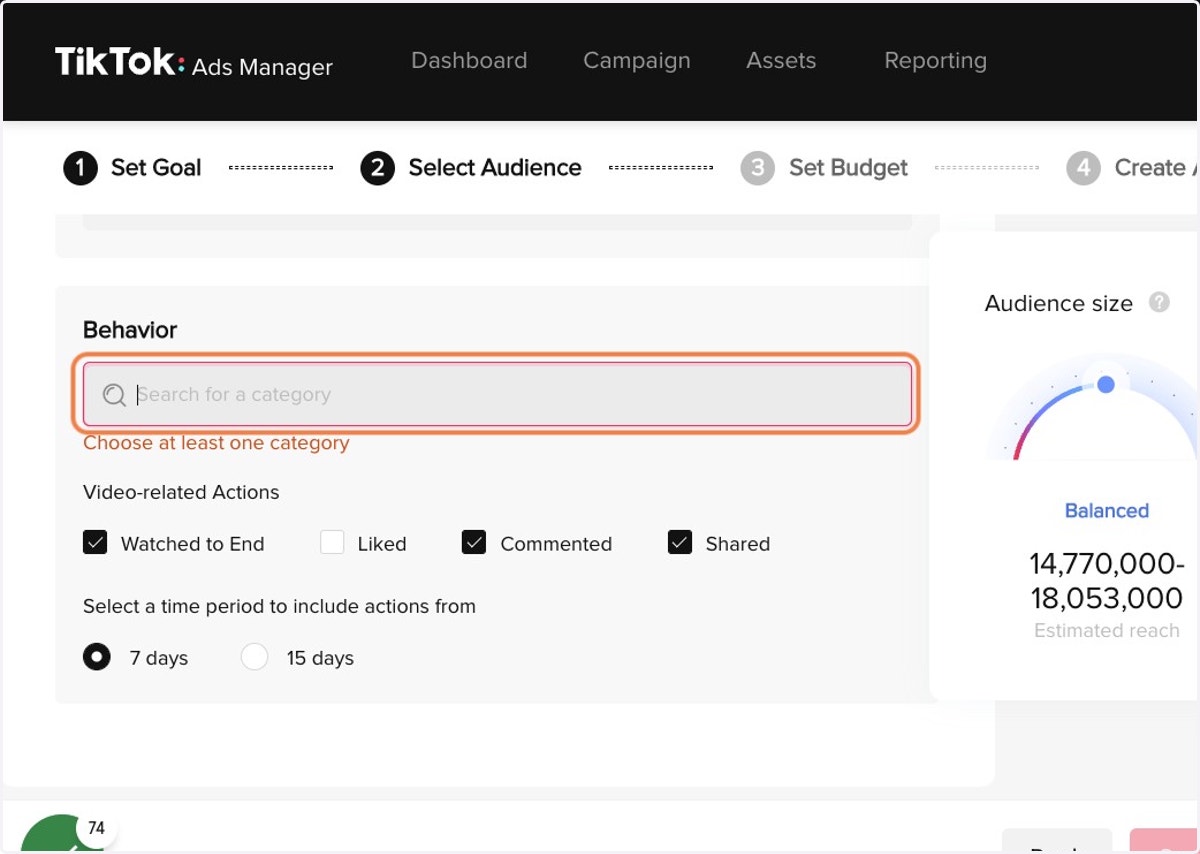Click the Audience size gauge indicator dot
Image resolution: width=1200 pixels, height=854 pixels.
(x=1106, y=384)
